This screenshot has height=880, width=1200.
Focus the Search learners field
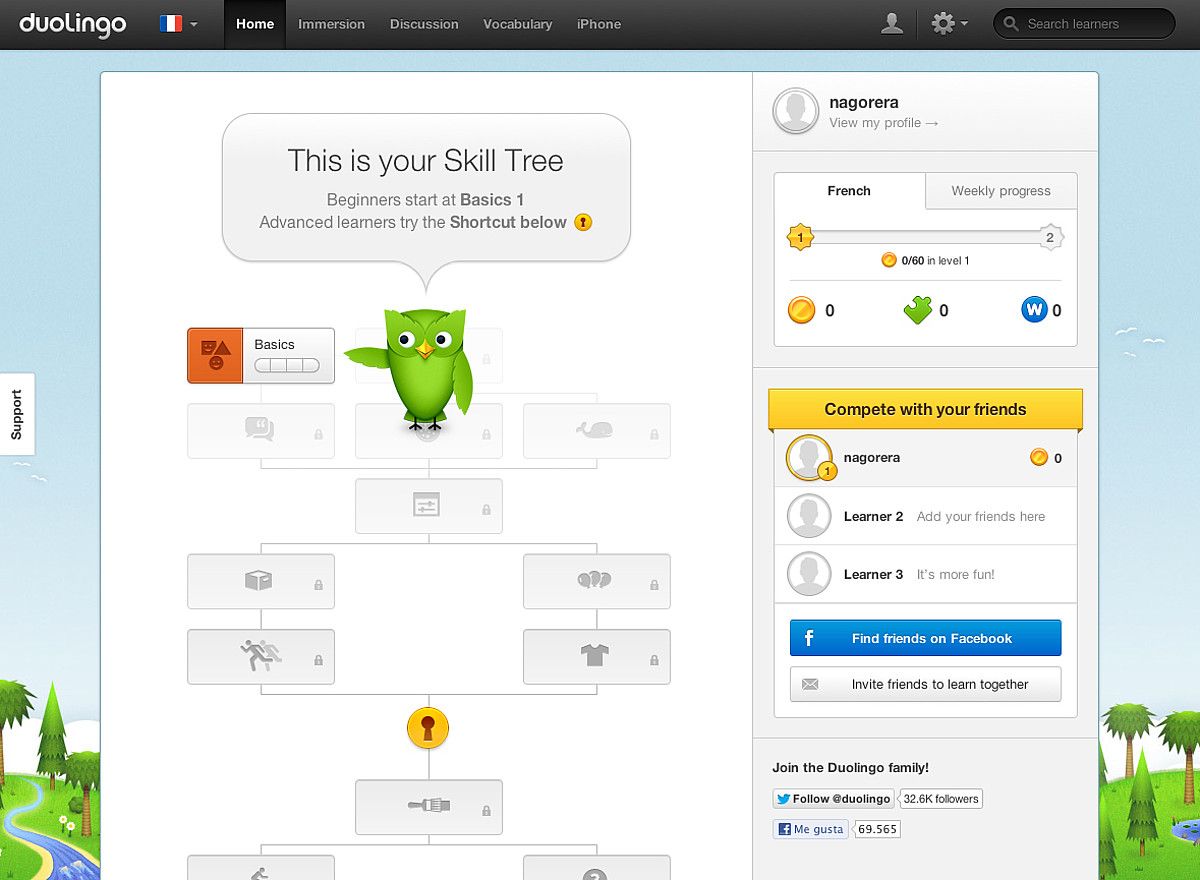point(1084,24)
